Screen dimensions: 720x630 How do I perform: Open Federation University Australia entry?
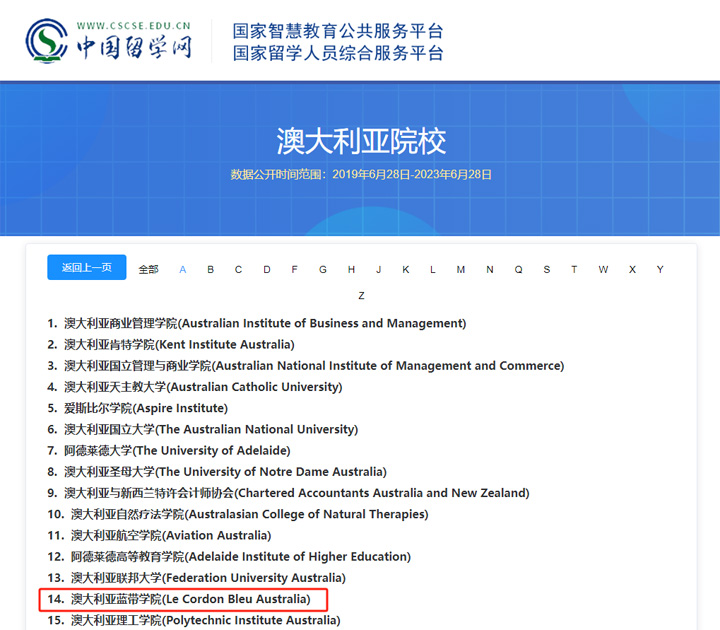tap(197, 578)
